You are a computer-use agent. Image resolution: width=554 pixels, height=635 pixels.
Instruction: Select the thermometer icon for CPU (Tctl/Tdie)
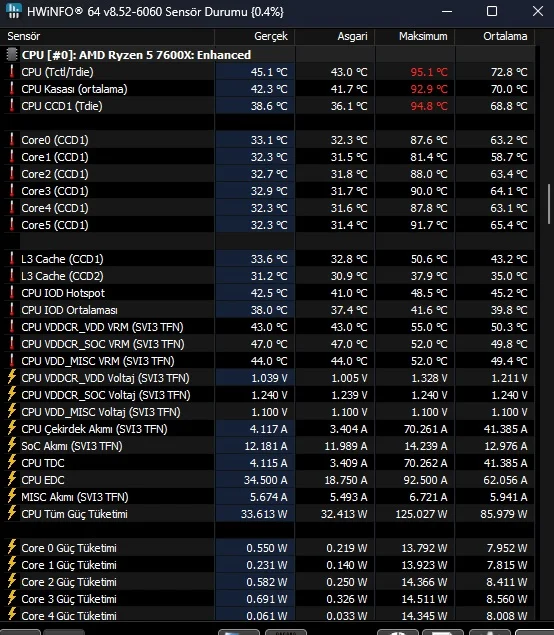tap(12, 72)
